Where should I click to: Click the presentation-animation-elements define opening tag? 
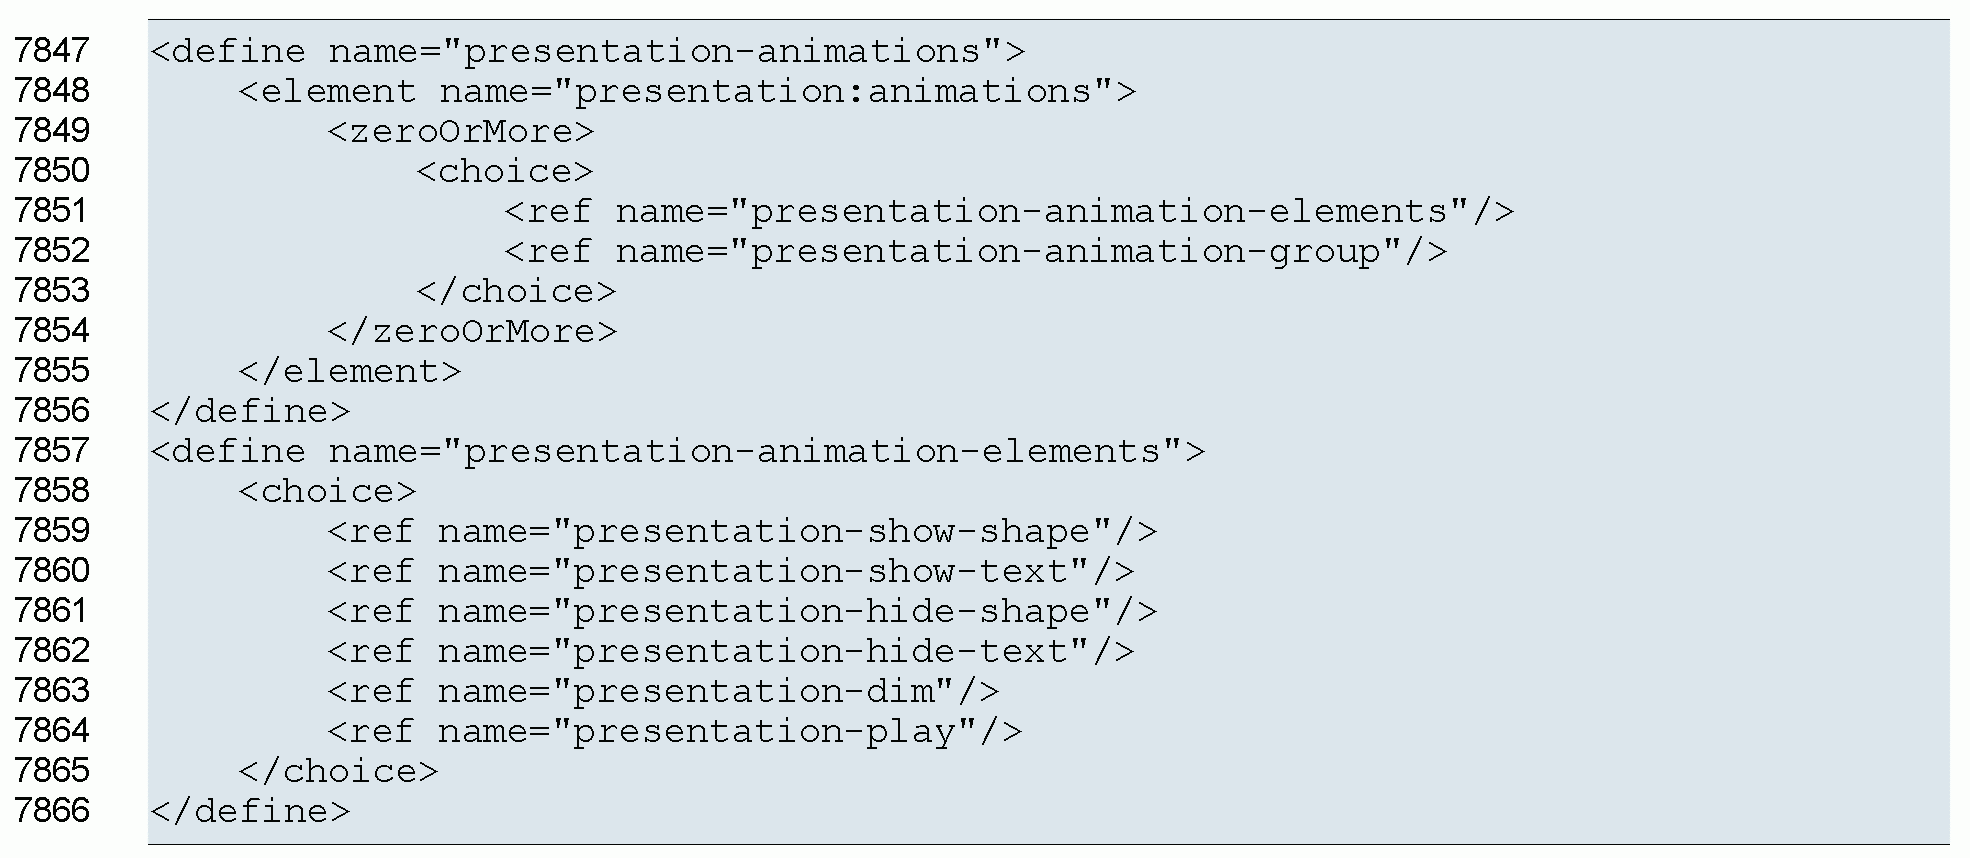coord(677,451)
